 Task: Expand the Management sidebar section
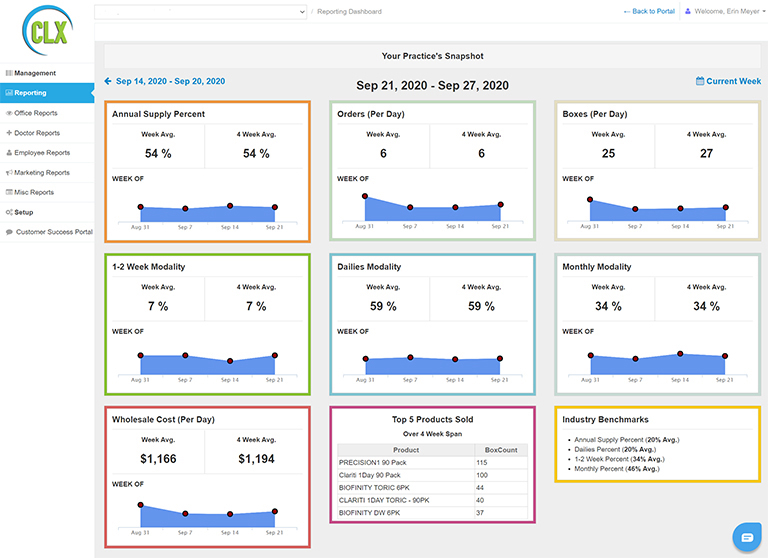pyautogui.click(x=47, y=73)
